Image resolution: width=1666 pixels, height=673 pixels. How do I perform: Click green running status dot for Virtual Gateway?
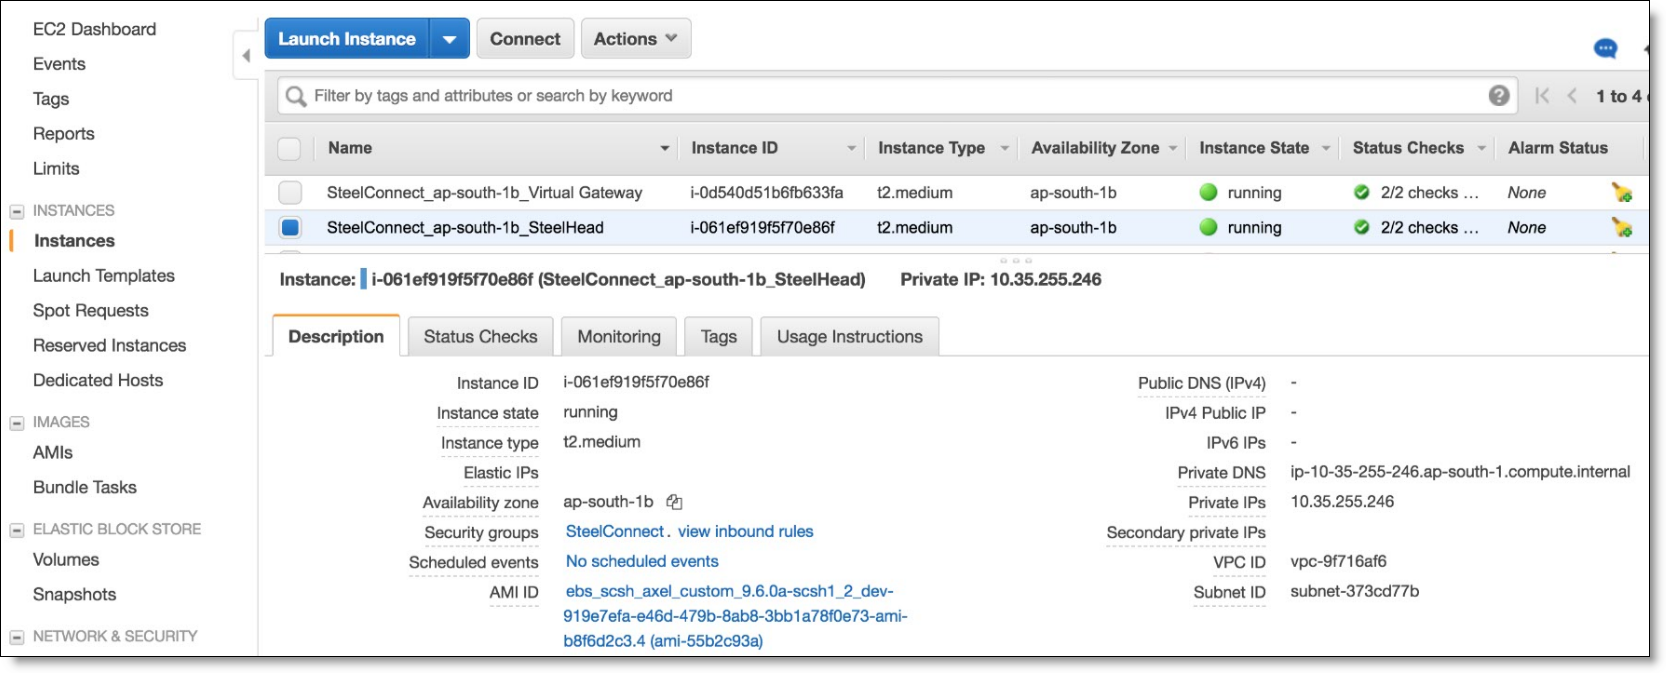tap(1208, 192)
